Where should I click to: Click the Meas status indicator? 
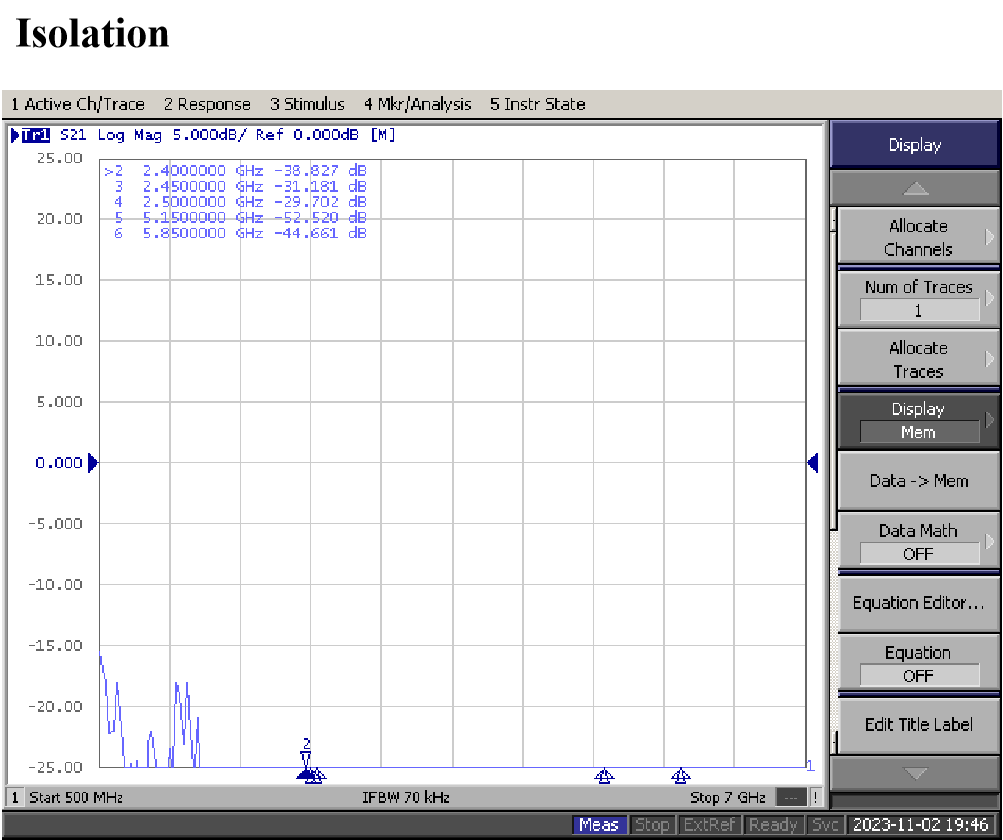[599, 825]
